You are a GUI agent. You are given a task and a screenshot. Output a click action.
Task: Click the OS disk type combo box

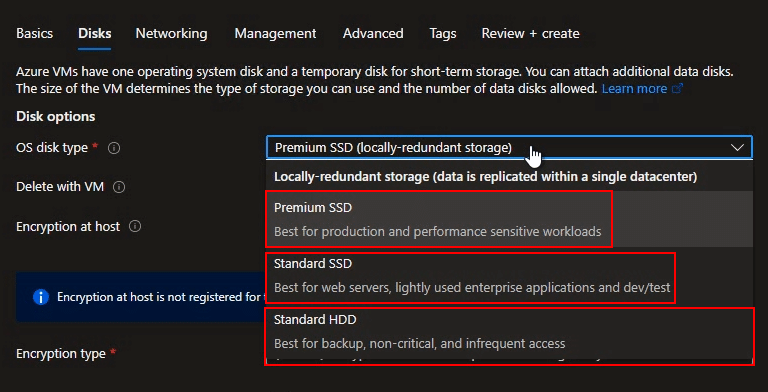(509, 147)
